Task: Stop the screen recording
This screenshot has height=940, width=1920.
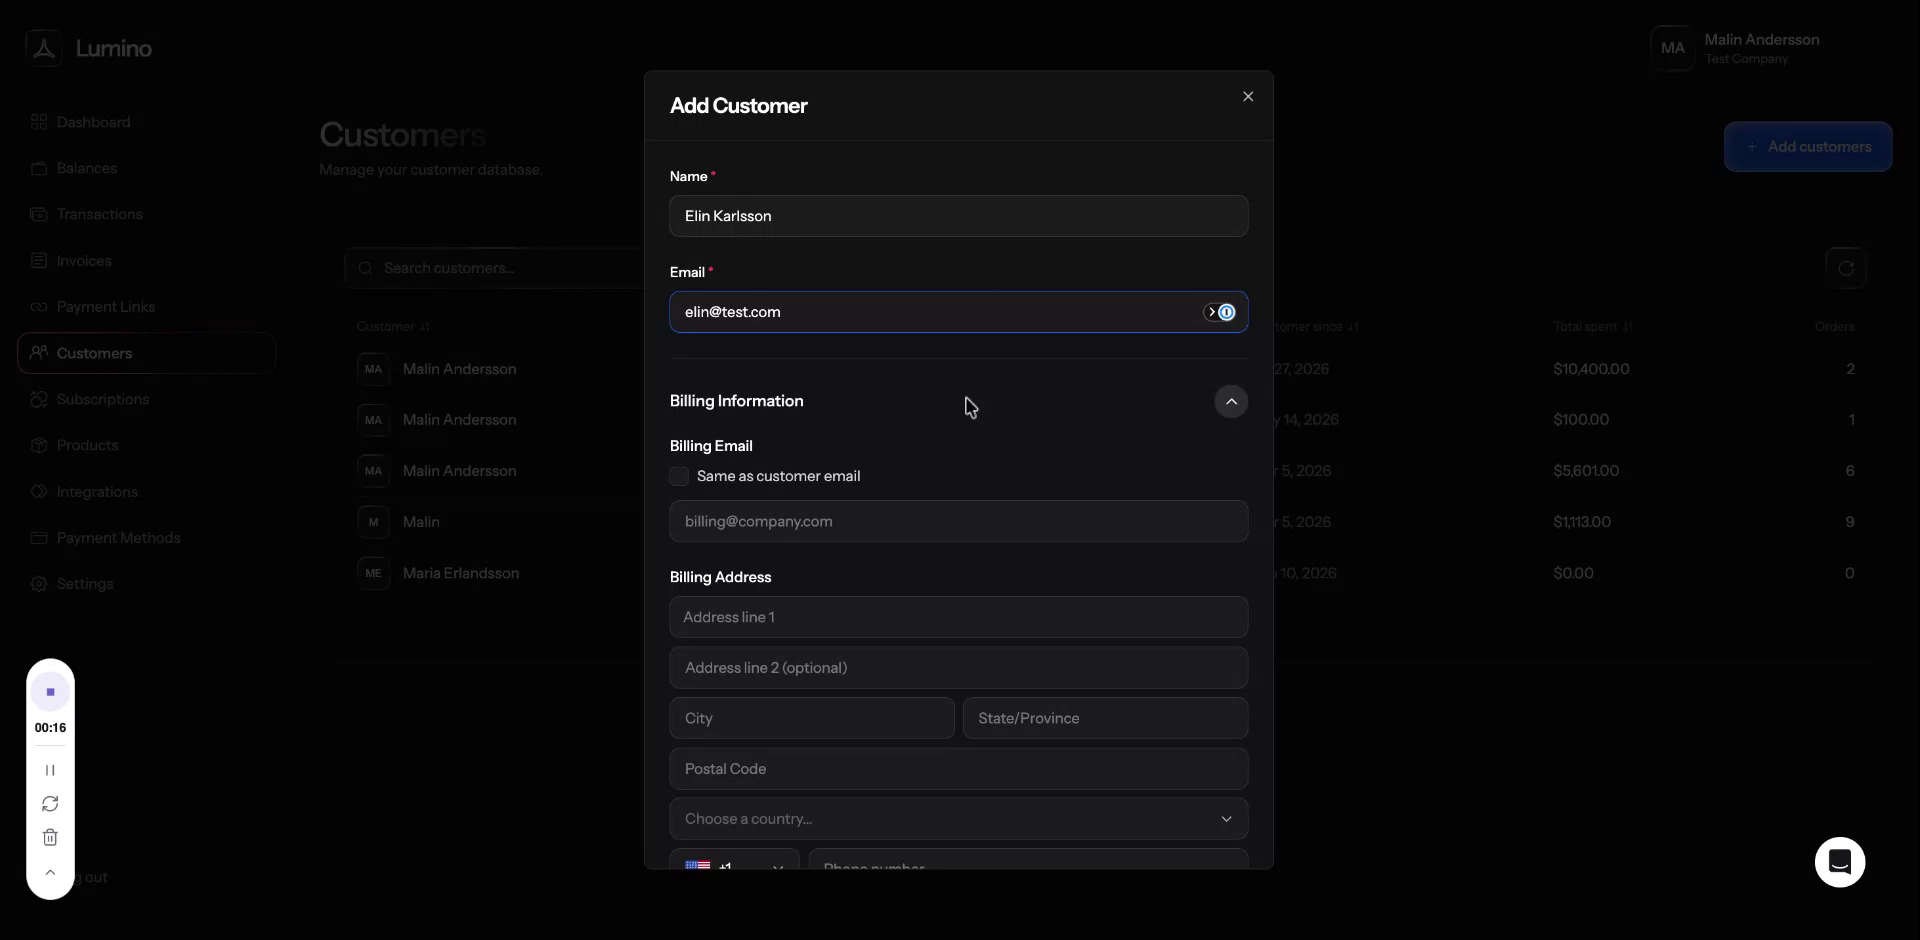Action: click(x=50, y=692)
